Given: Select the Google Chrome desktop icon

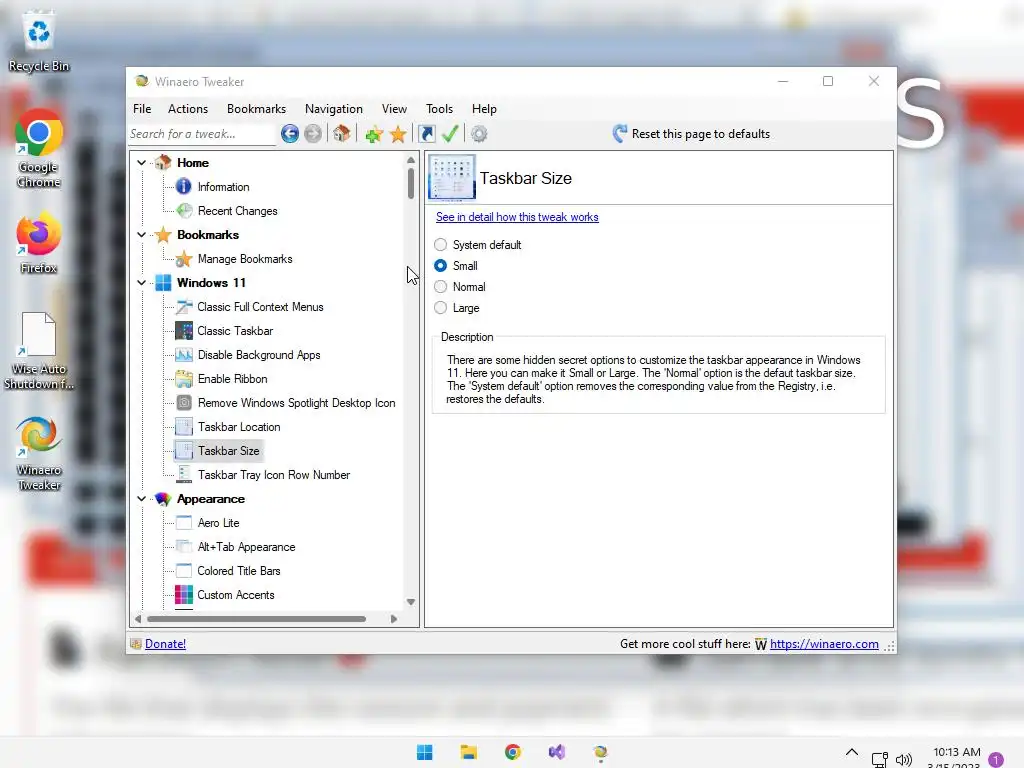Looking at the screenshot, I should coord(39,149).
